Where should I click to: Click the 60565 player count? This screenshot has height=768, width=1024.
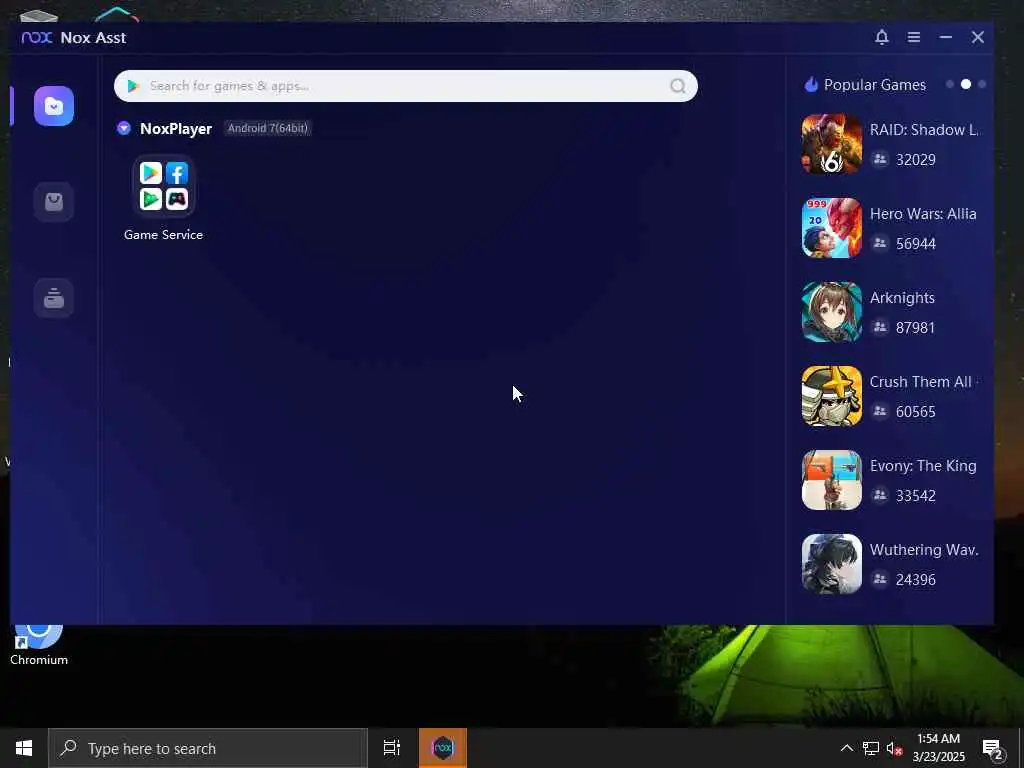916,411
